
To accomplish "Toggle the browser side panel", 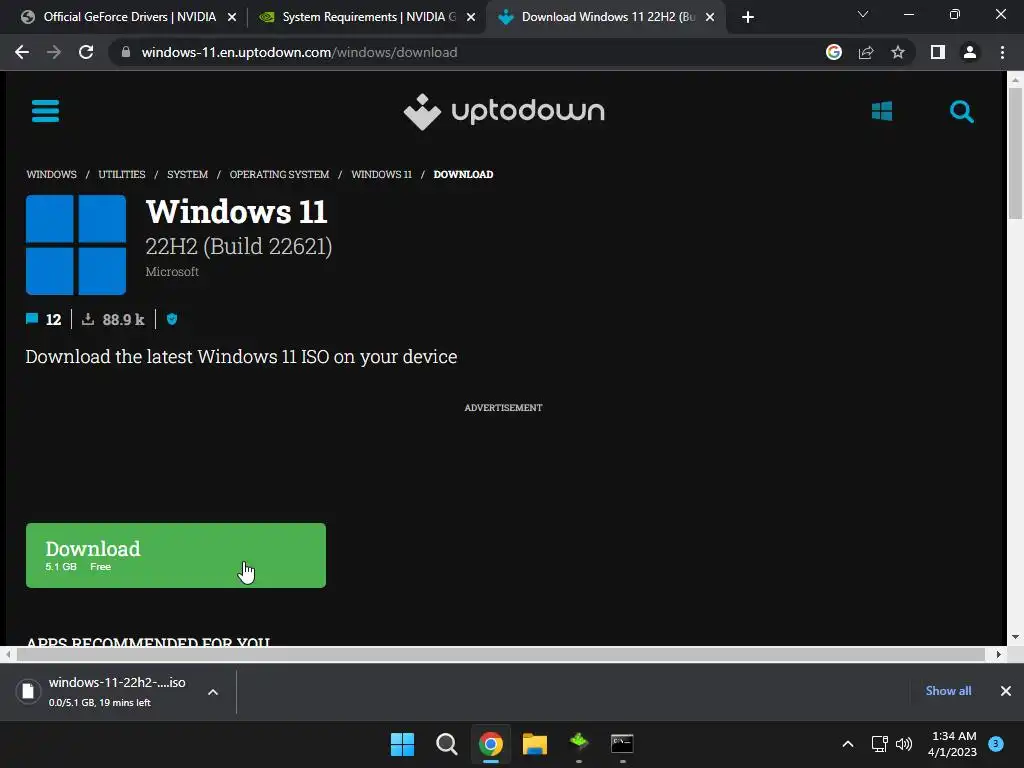I will [938, 52].
